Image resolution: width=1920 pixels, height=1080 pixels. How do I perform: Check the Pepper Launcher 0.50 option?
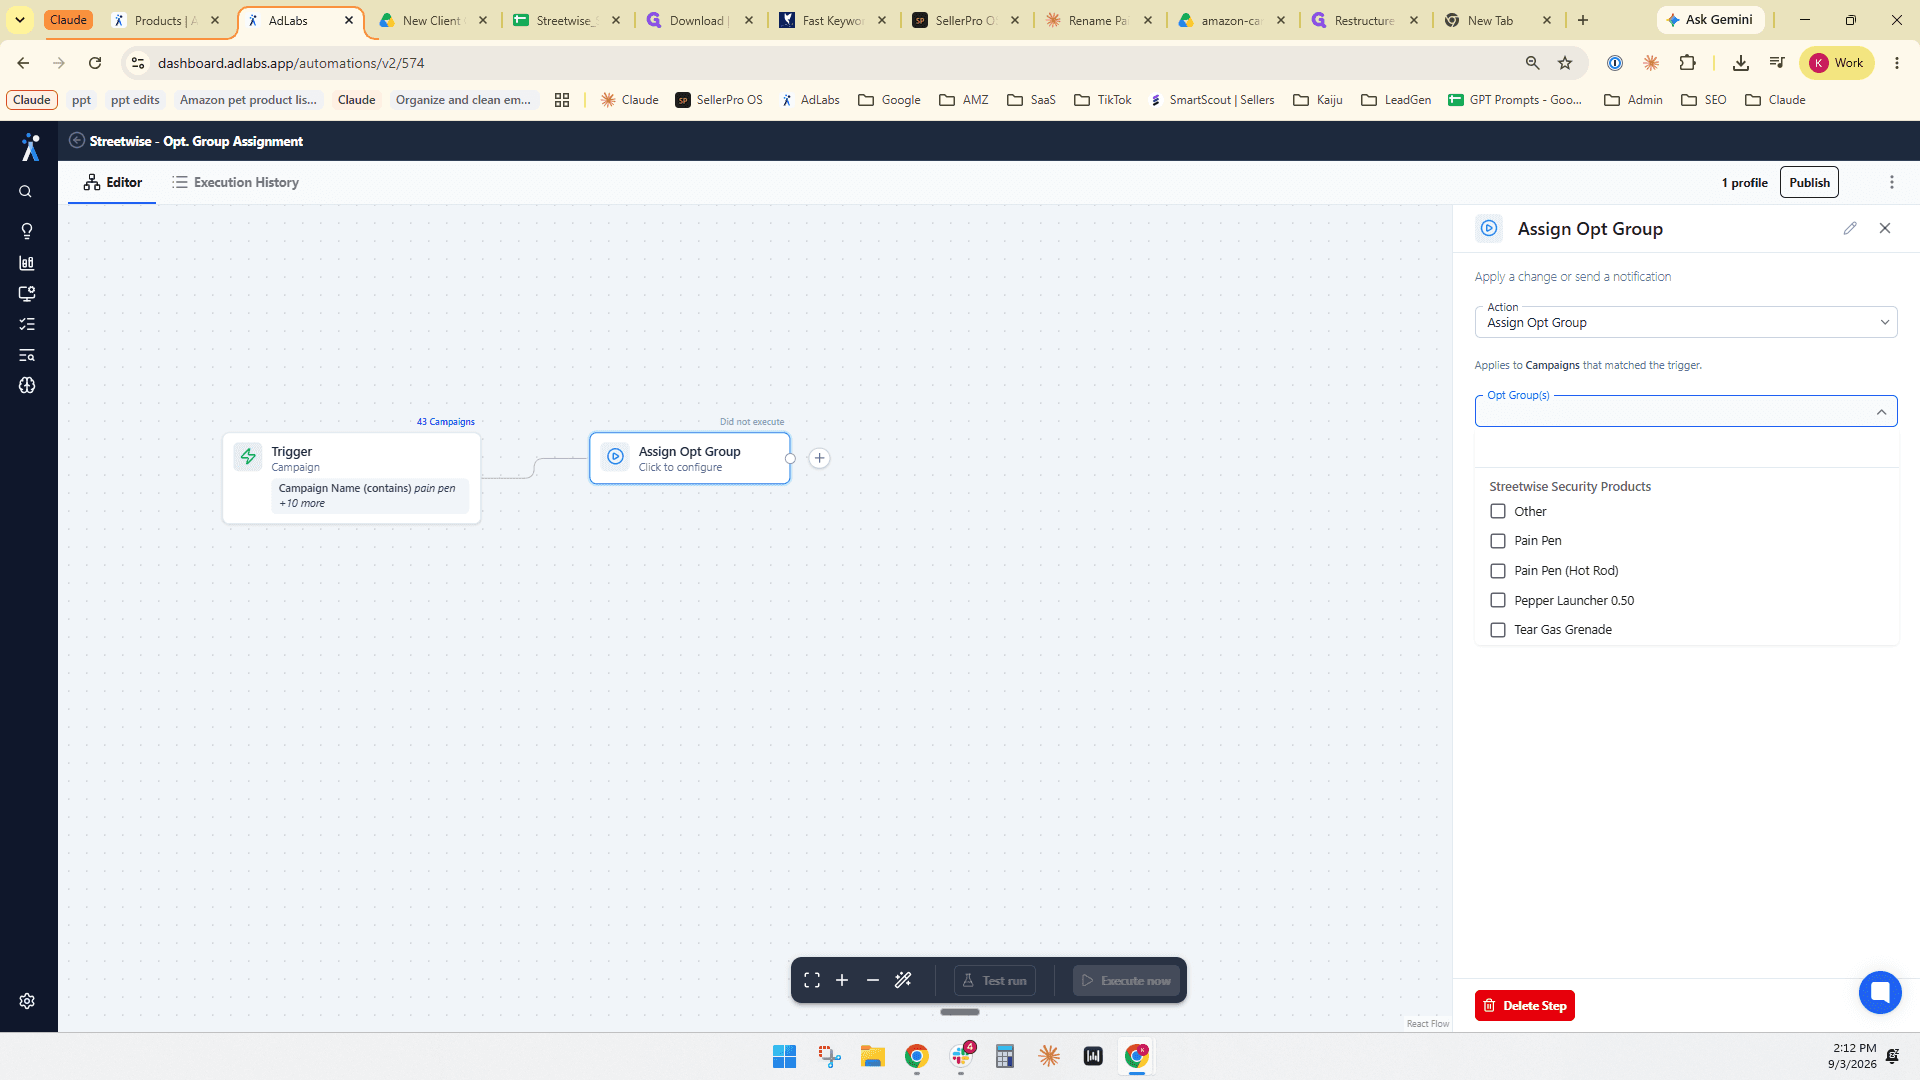(x=1498, y=600)
